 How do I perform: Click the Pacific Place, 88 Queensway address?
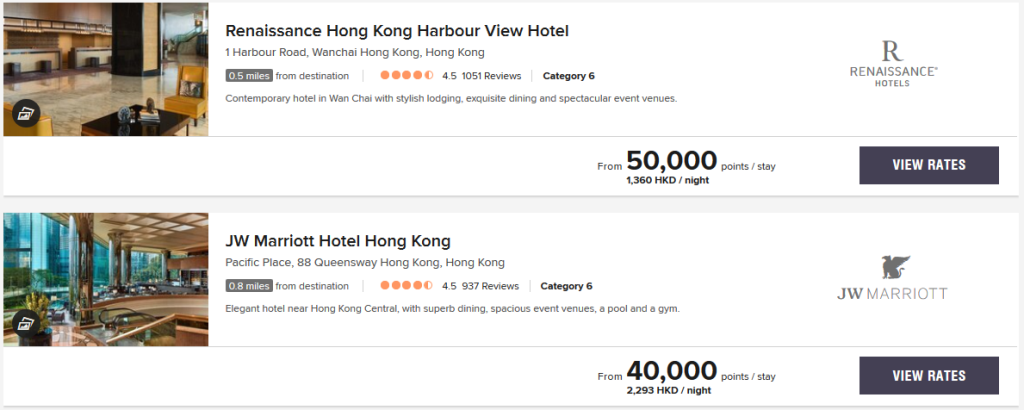[365, 263]
